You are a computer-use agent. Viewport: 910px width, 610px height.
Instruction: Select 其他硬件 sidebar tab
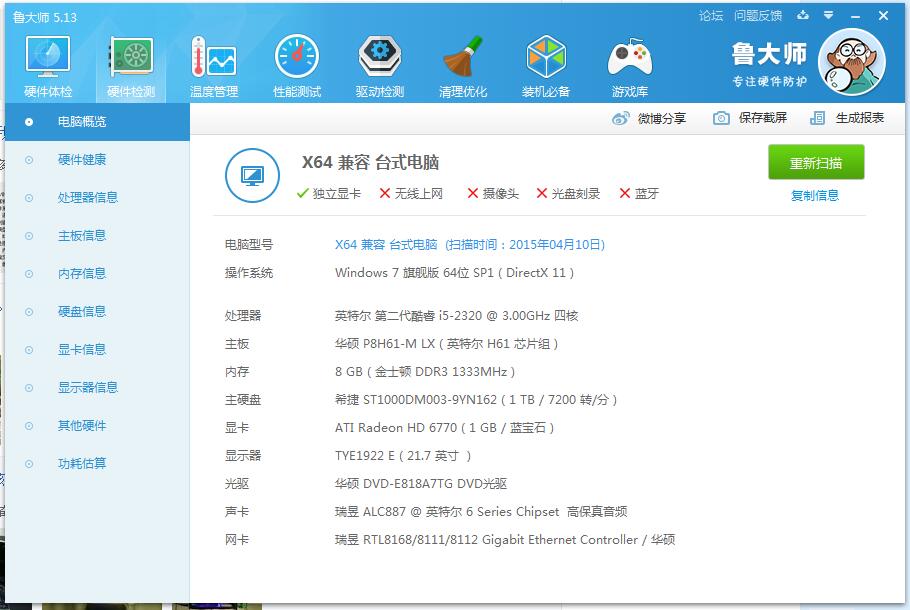[97, 426]
